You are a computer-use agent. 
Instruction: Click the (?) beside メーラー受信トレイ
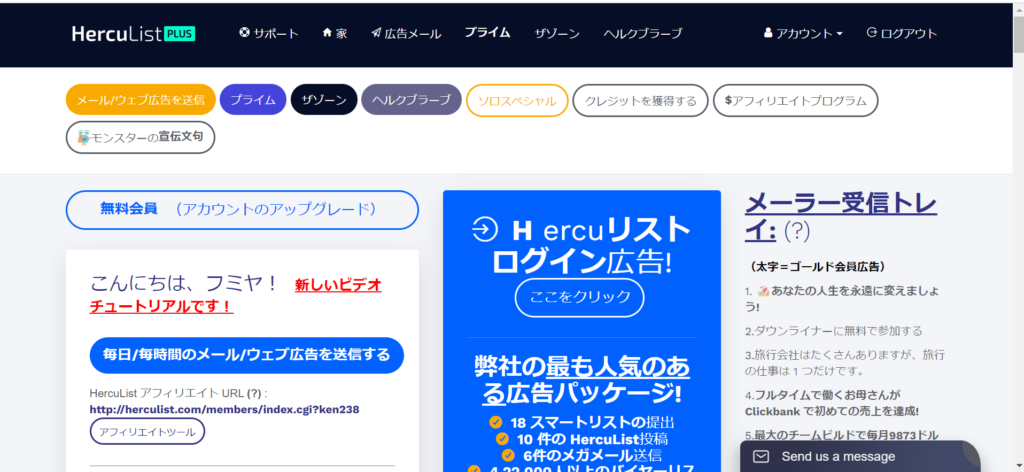tap(796, 230)
